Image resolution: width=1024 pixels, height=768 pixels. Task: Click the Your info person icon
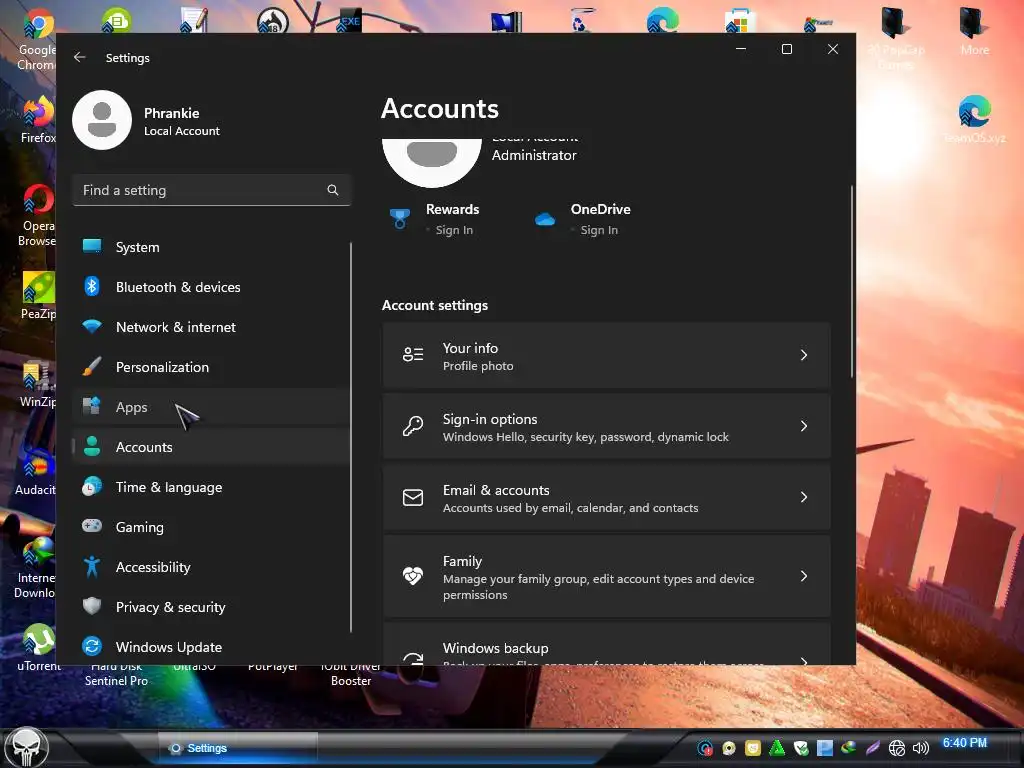[413, 355]
